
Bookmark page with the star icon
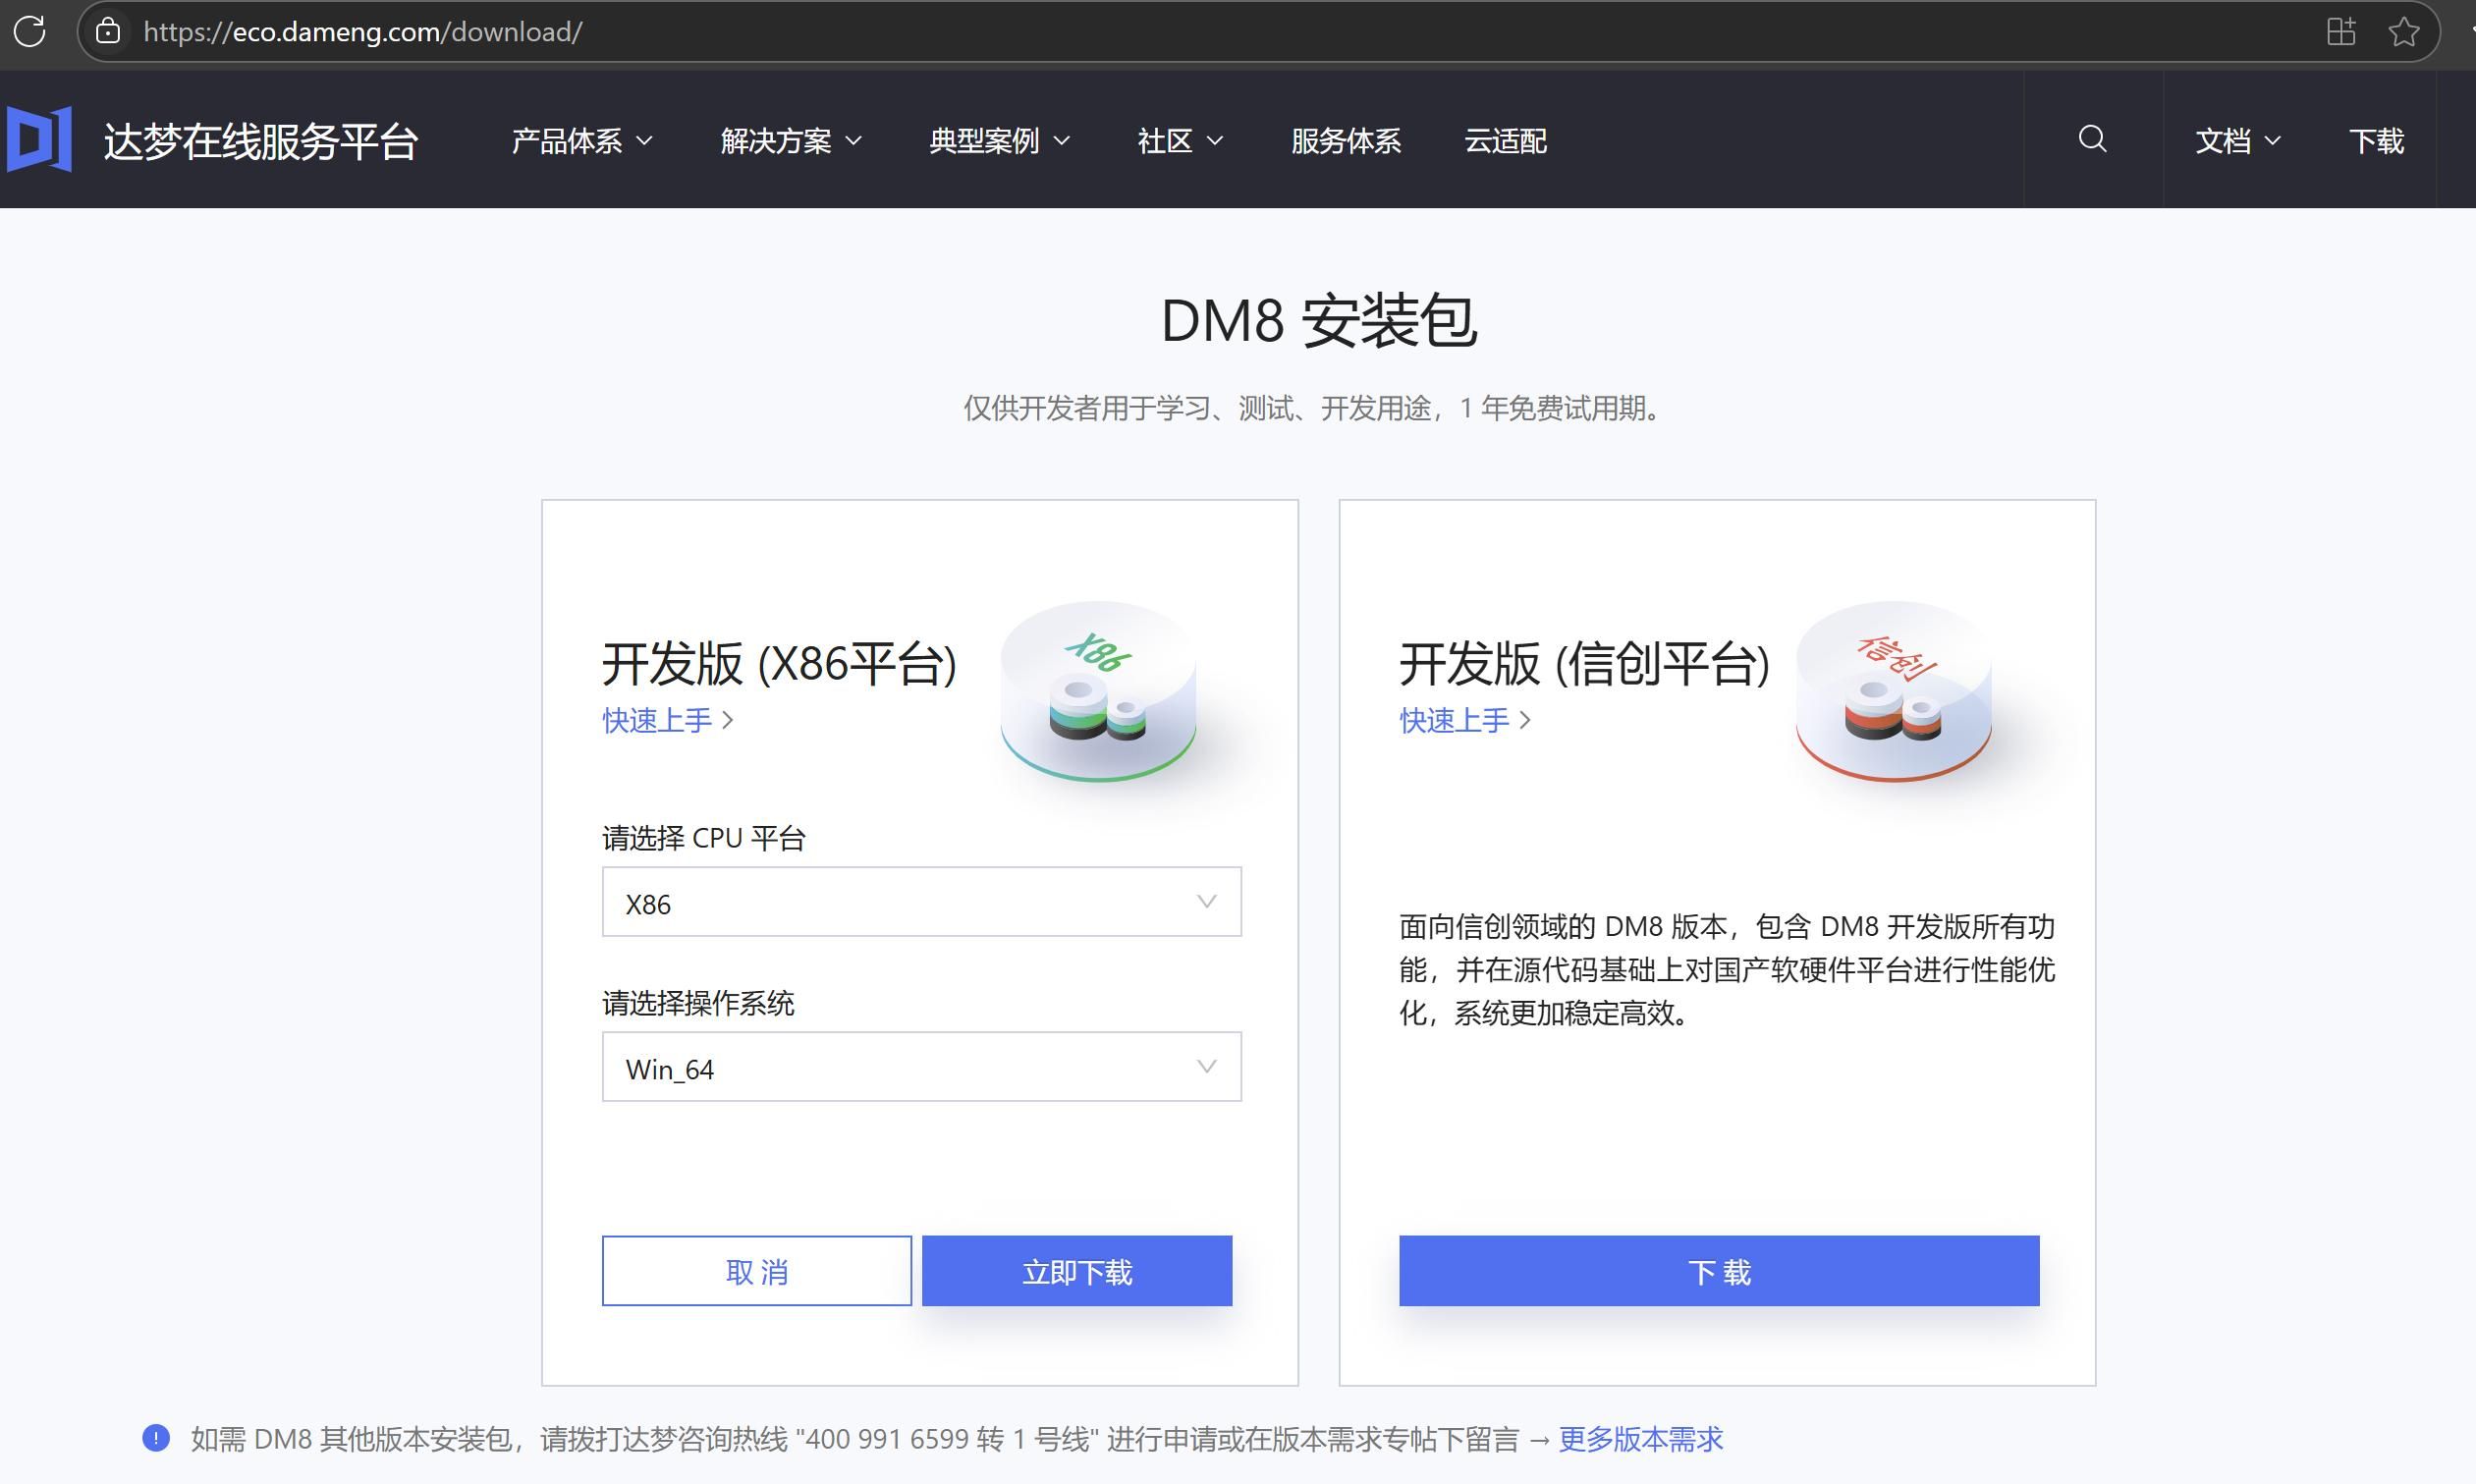(2403, 32)
